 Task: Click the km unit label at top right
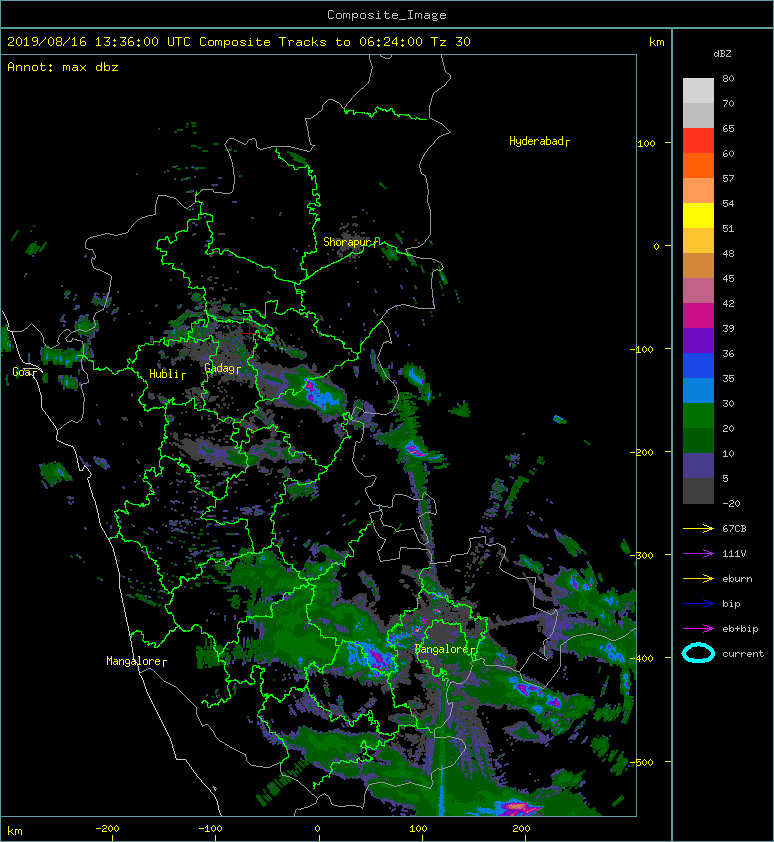tap(657, 42)
